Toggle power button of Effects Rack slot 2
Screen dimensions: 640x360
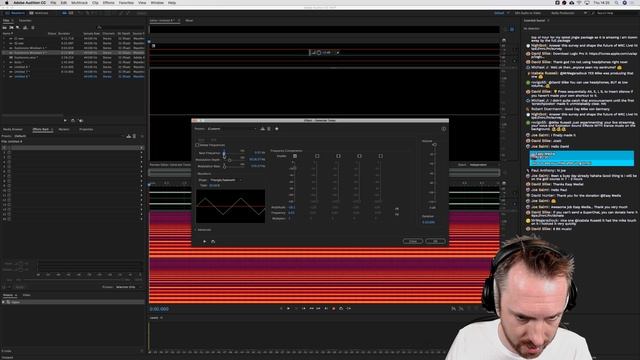coord(9,152)
